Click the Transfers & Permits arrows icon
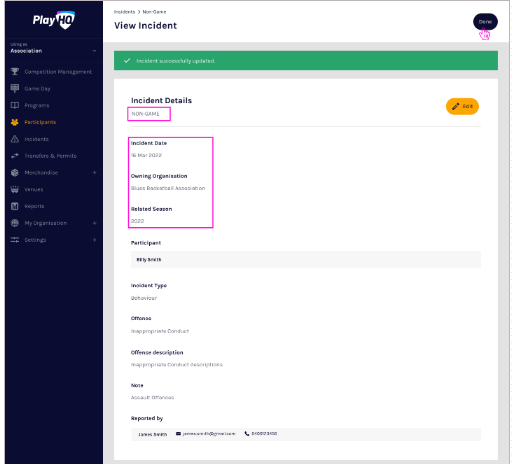The height and width of the screenshot is (464, 512). 15,156
